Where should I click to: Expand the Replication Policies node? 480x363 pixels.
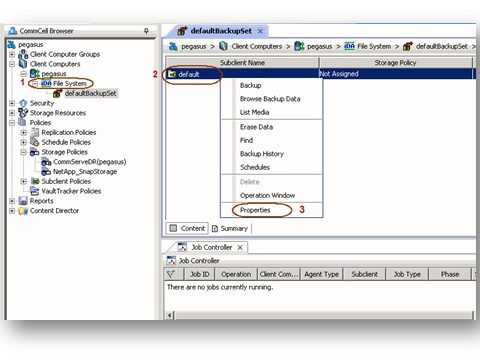[24, 133]
